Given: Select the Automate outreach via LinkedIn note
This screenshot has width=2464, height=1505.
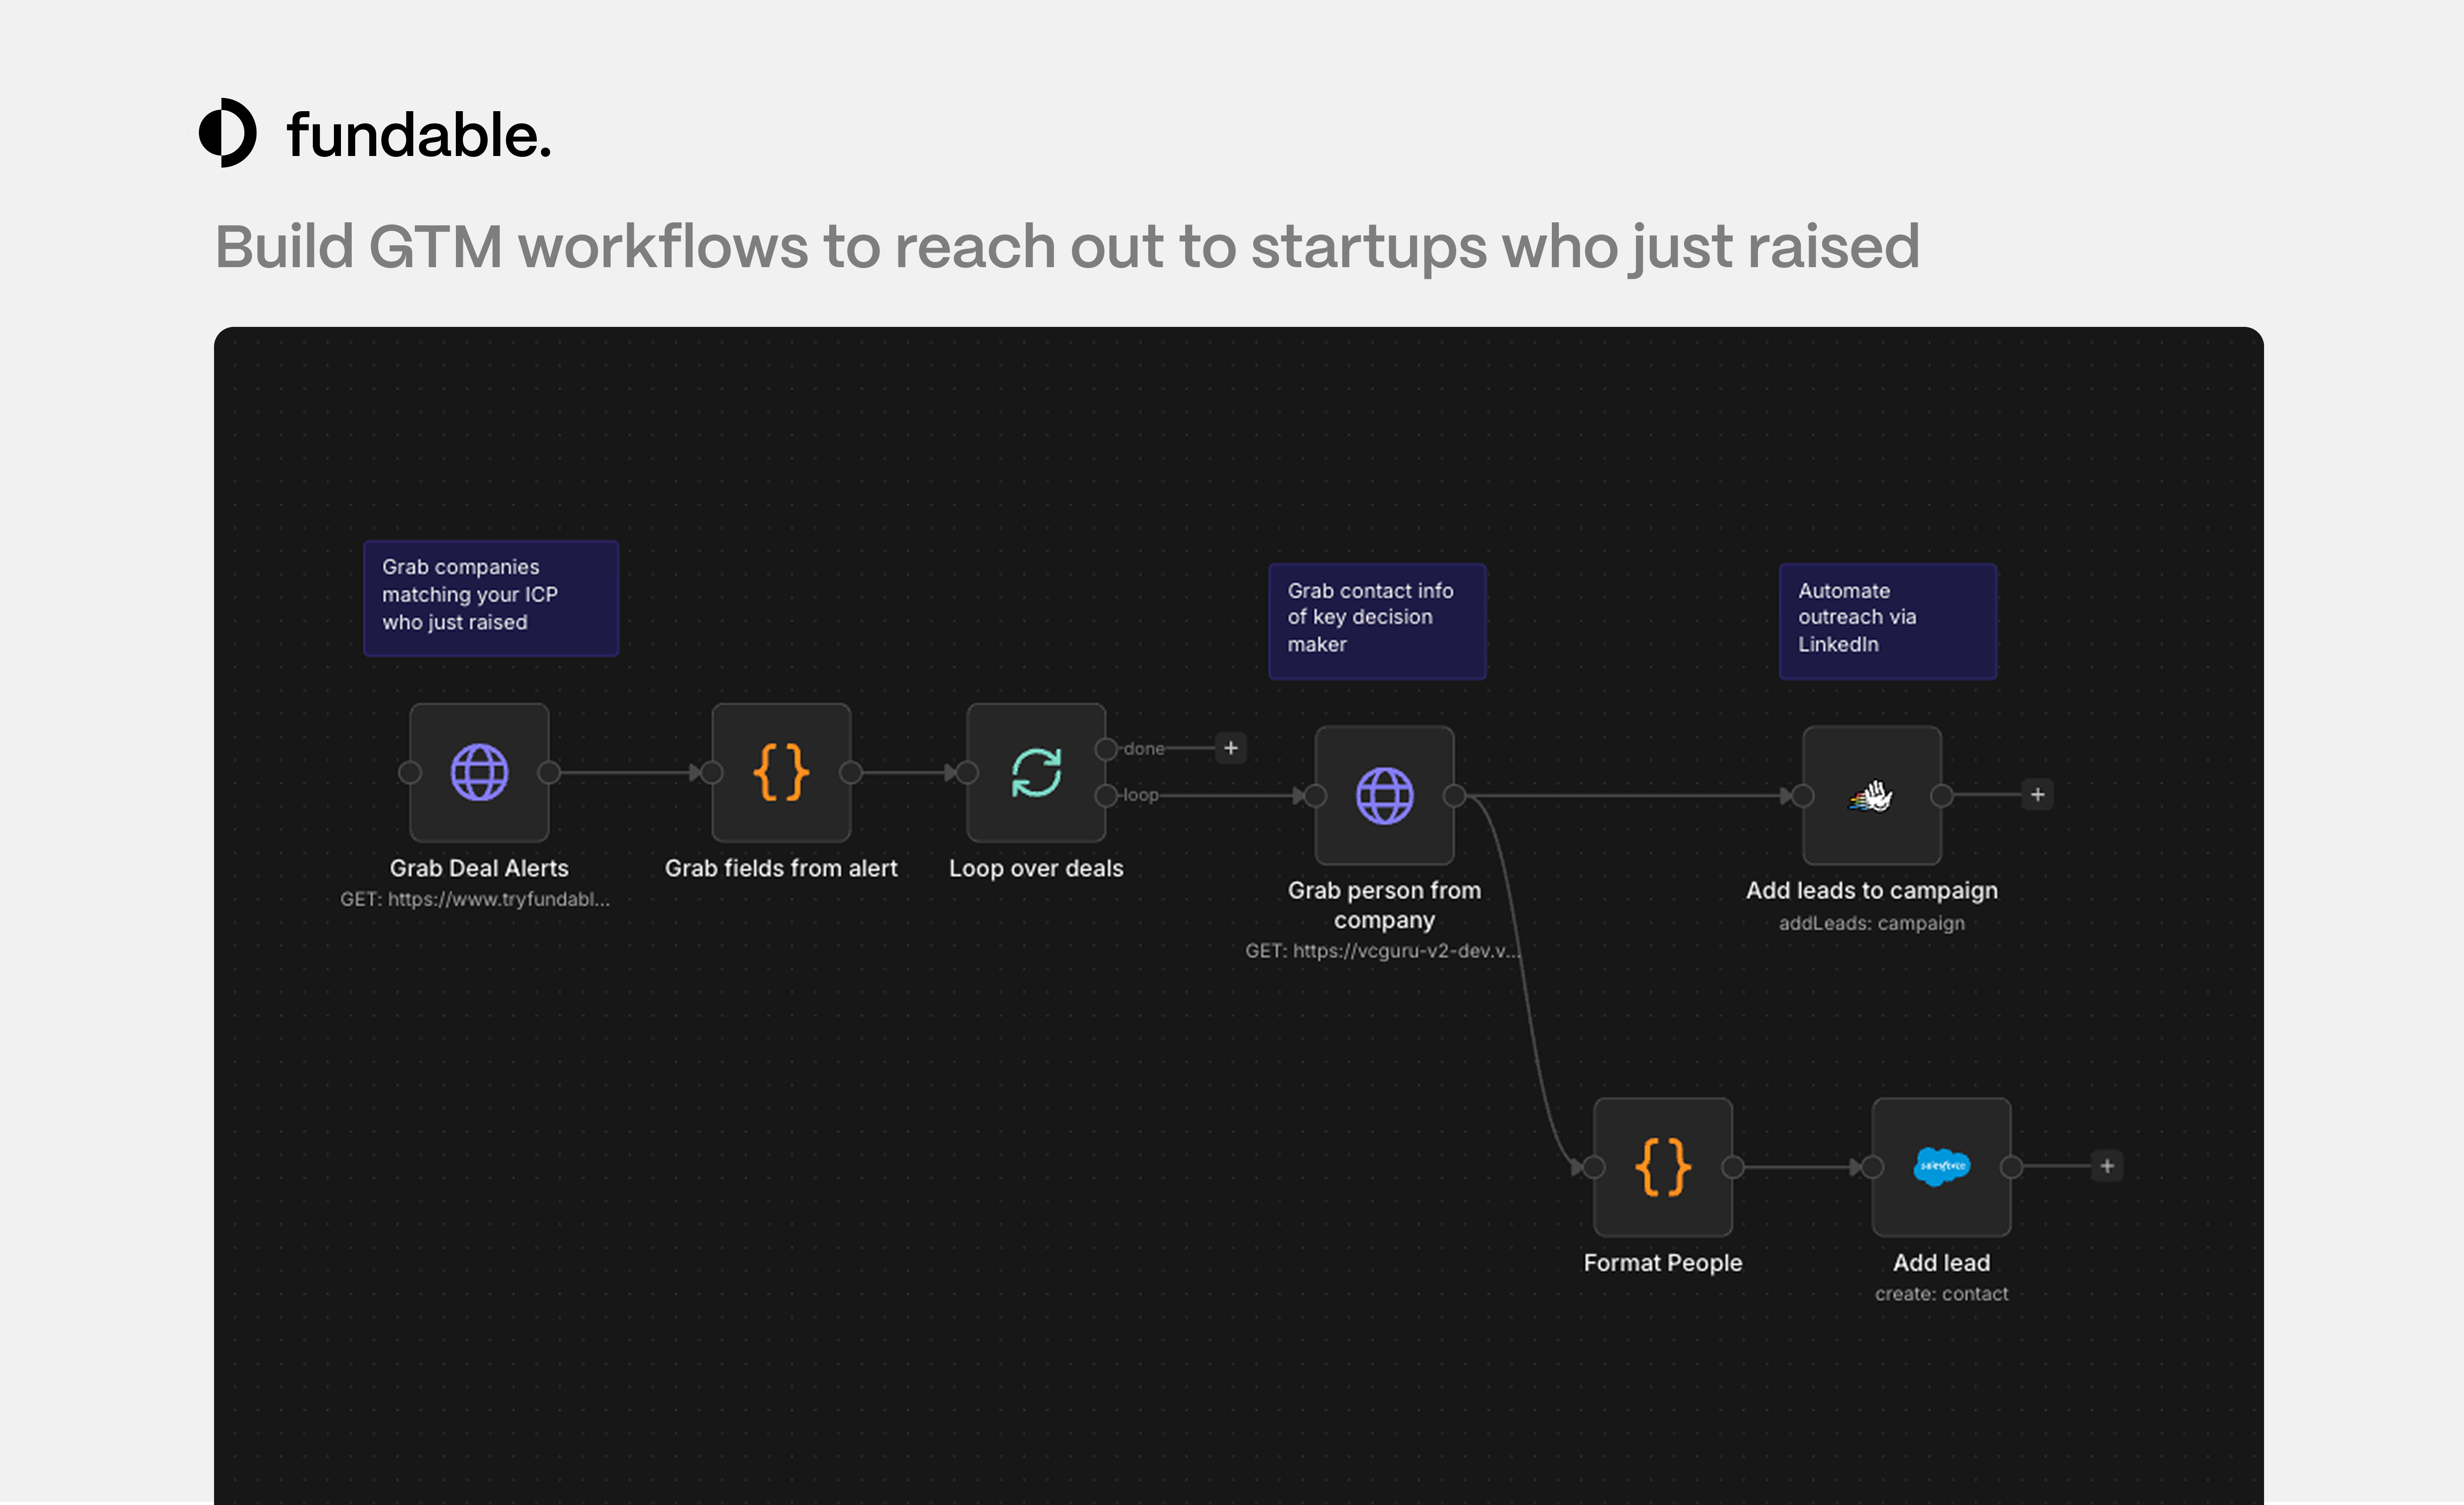Looking at the screenshot, I should [x=1887, y=620].
